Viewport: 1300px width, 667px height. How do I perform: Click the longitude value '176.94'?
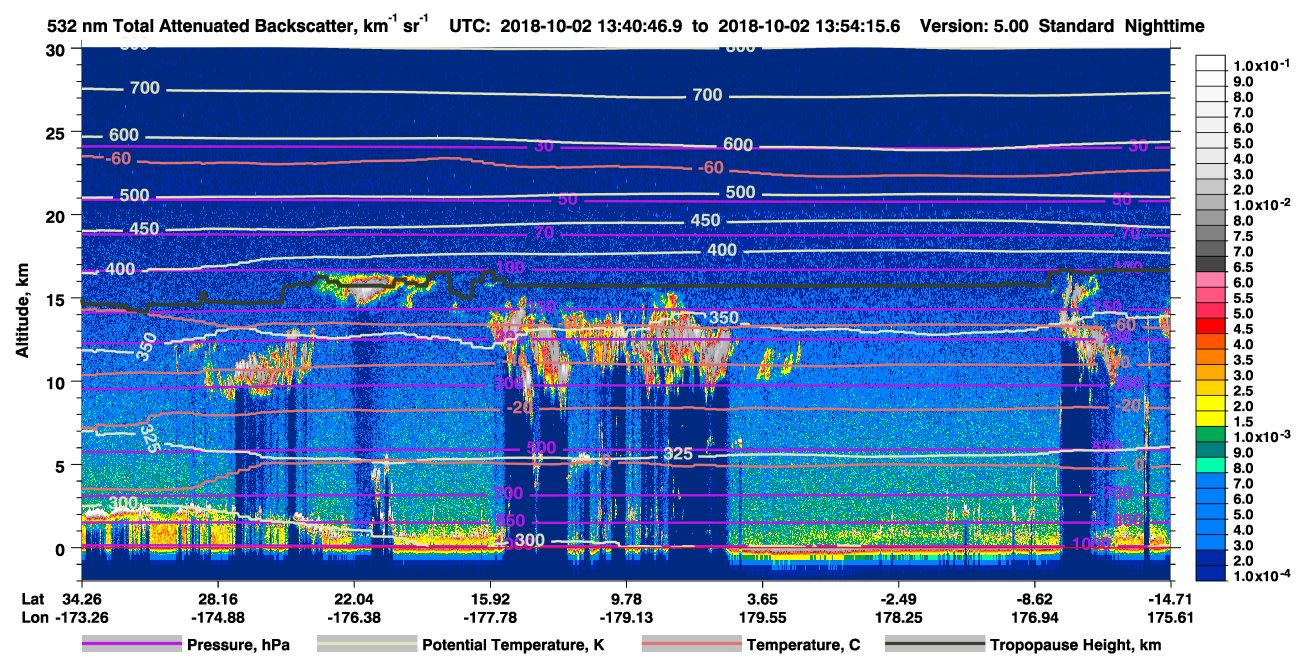[x=1034, y=618]
